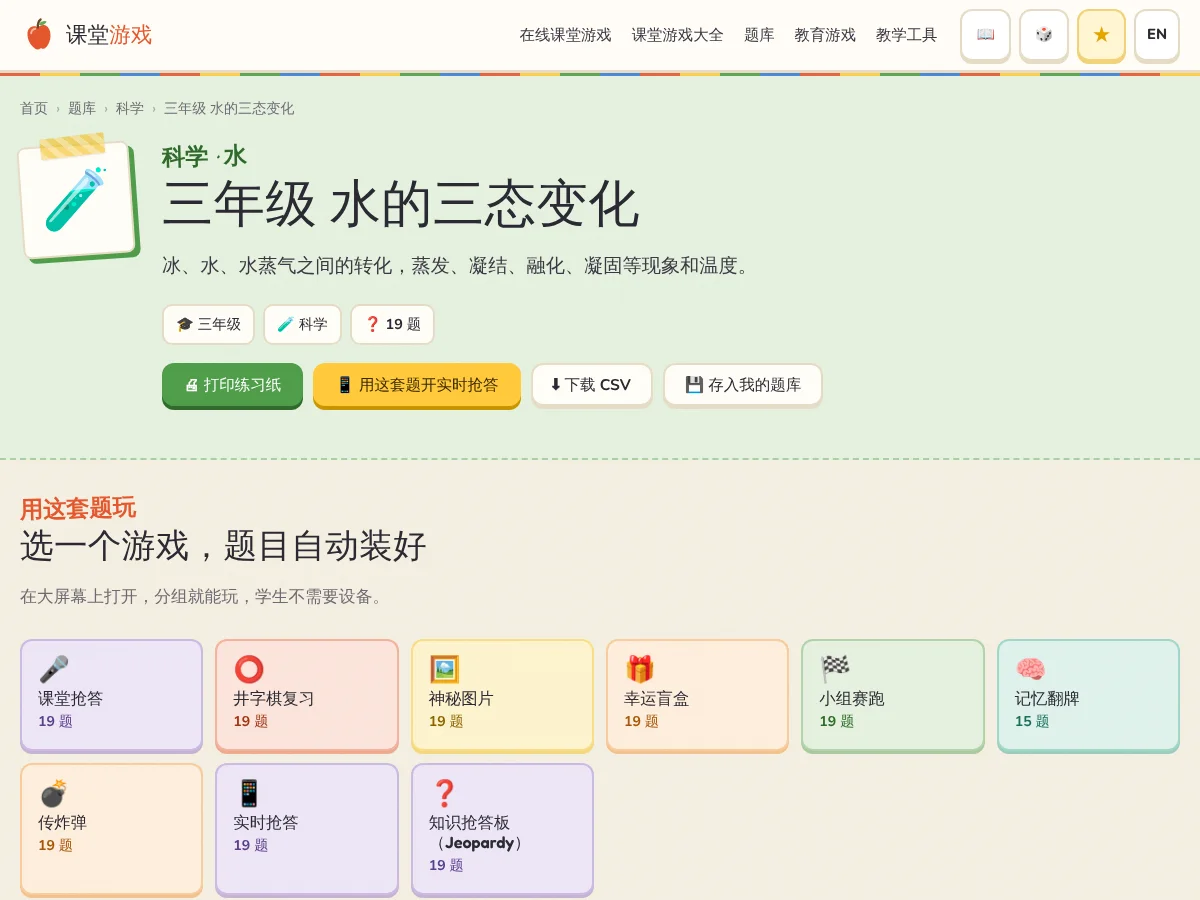Click the 科学 breadcrumb link
The height and width of the screenshot is (900, 1200).
tap(130, 108)
